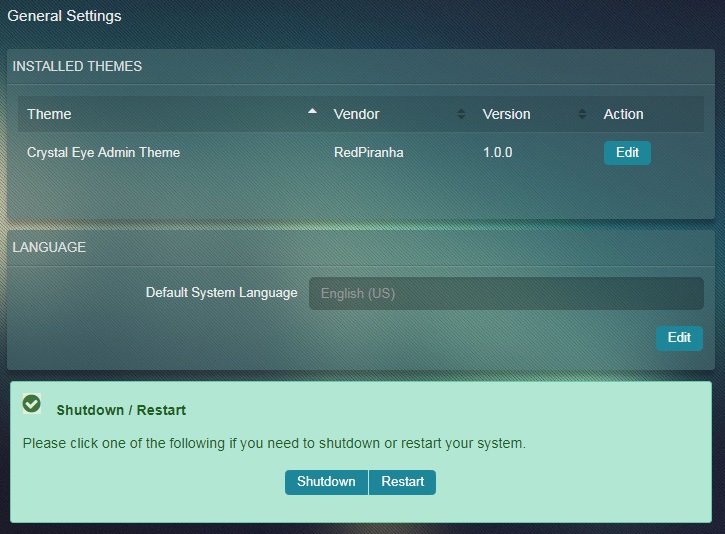Click the RedPiranha vendor cell
The width and height of the screenshot is (725, 534).
369,153
